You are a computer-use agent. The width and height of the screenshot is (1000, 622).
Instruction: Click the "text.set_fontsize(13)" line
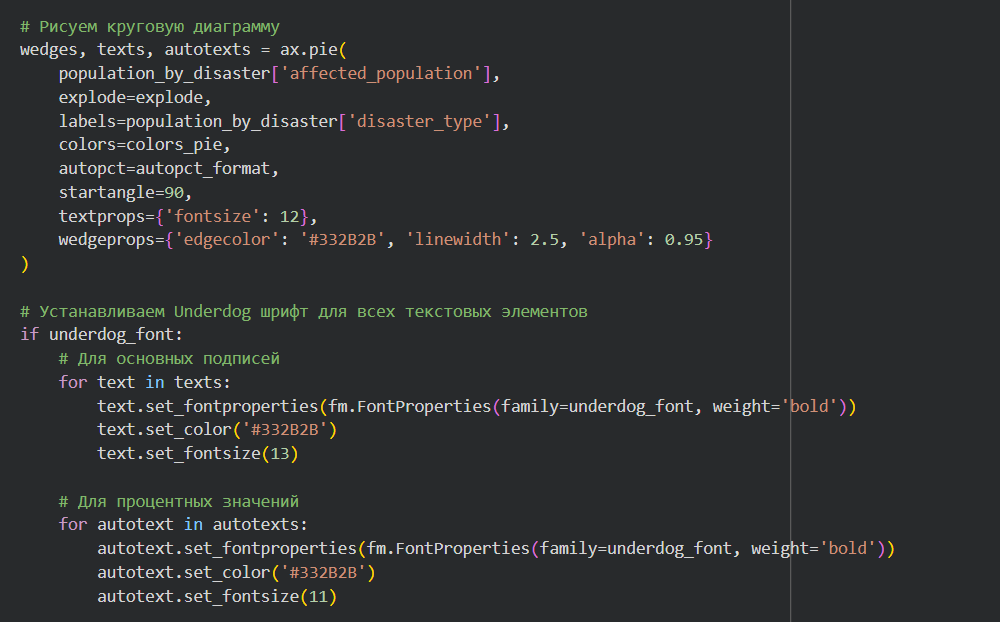(x=198, y=454)
